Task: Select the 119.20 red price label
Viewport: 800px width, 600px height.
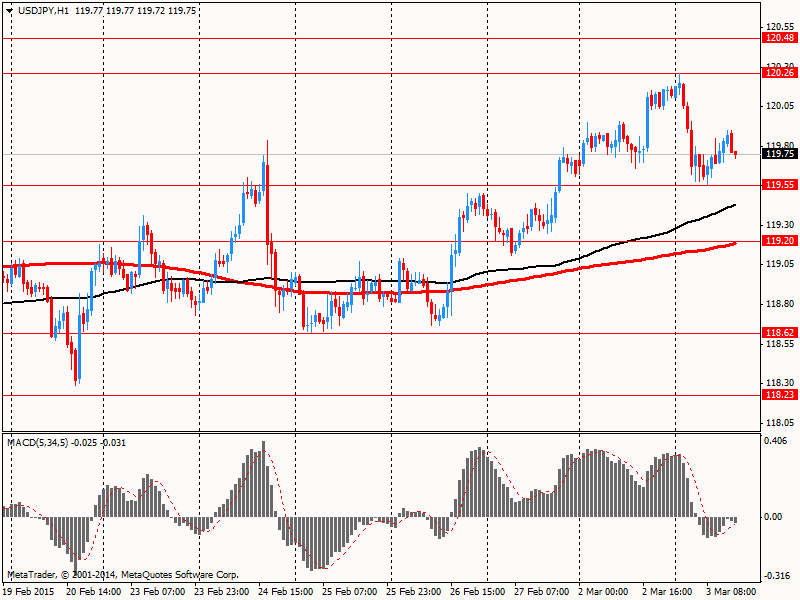Action: (779, 241)
